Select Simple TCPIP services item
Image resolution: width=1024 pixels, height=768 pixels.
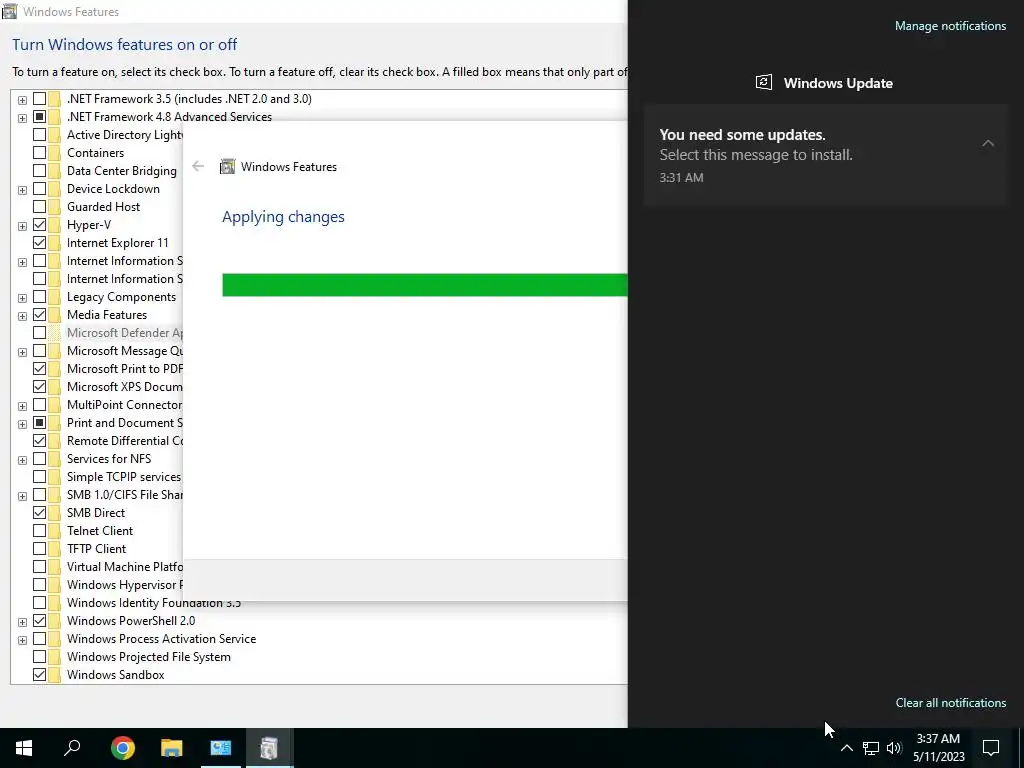pos(123,477)
